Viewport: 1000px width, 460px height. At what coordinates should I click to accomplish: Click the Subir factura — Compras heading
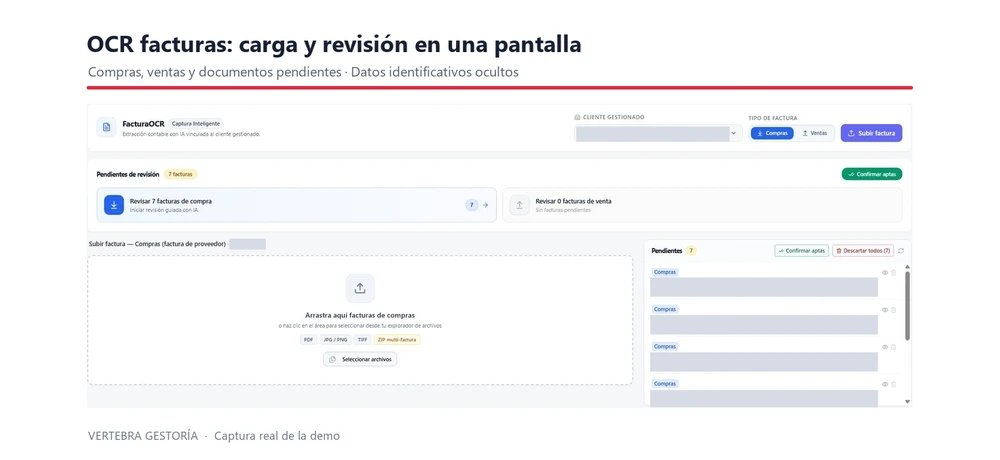[158, 244]
